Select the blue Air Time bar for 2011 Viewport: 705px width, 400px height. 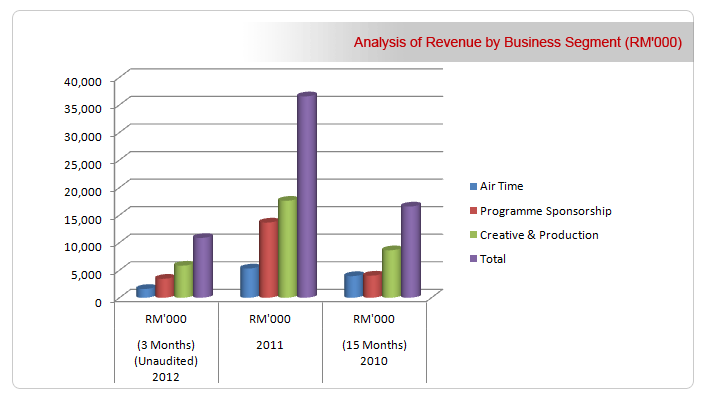pos(249,282)
